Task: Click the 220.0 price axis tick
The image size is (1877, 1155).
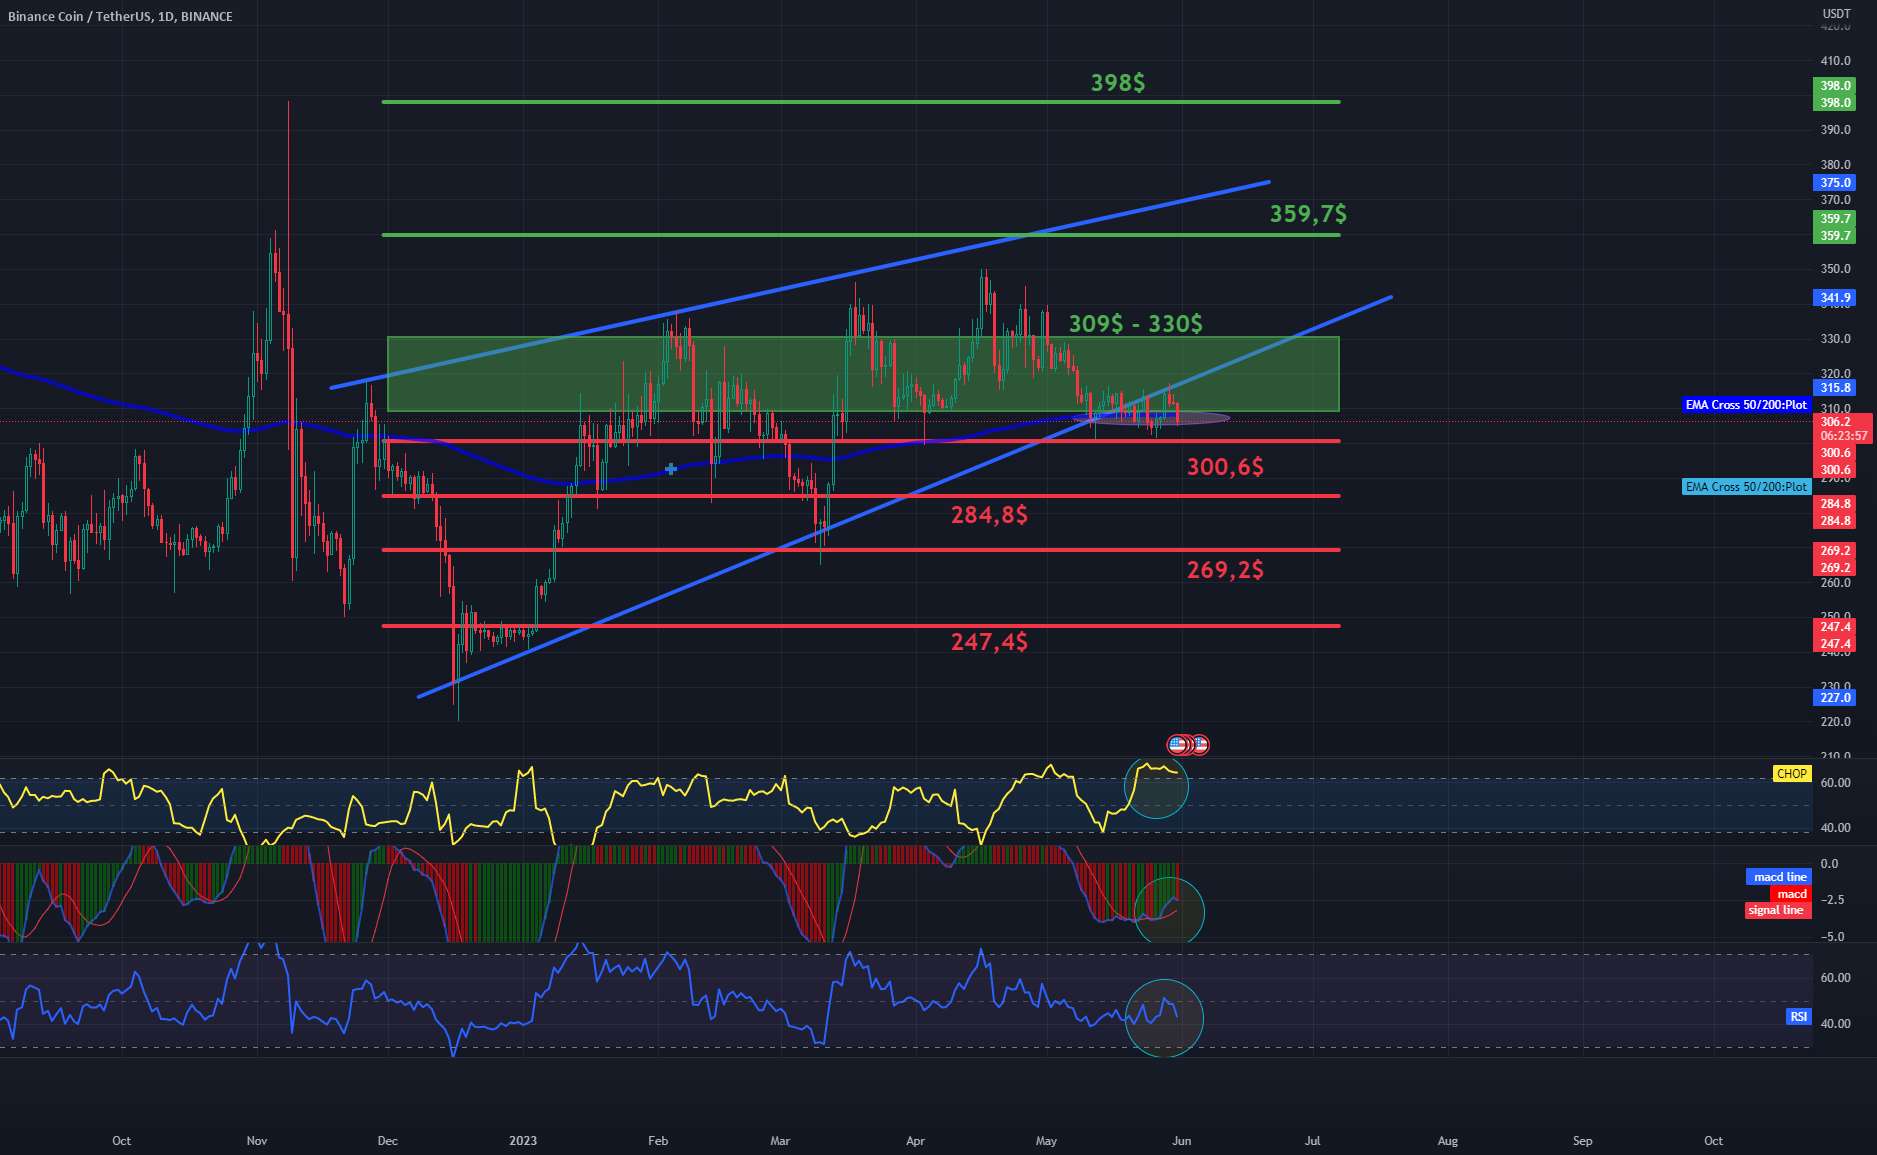Action: 1835,722
